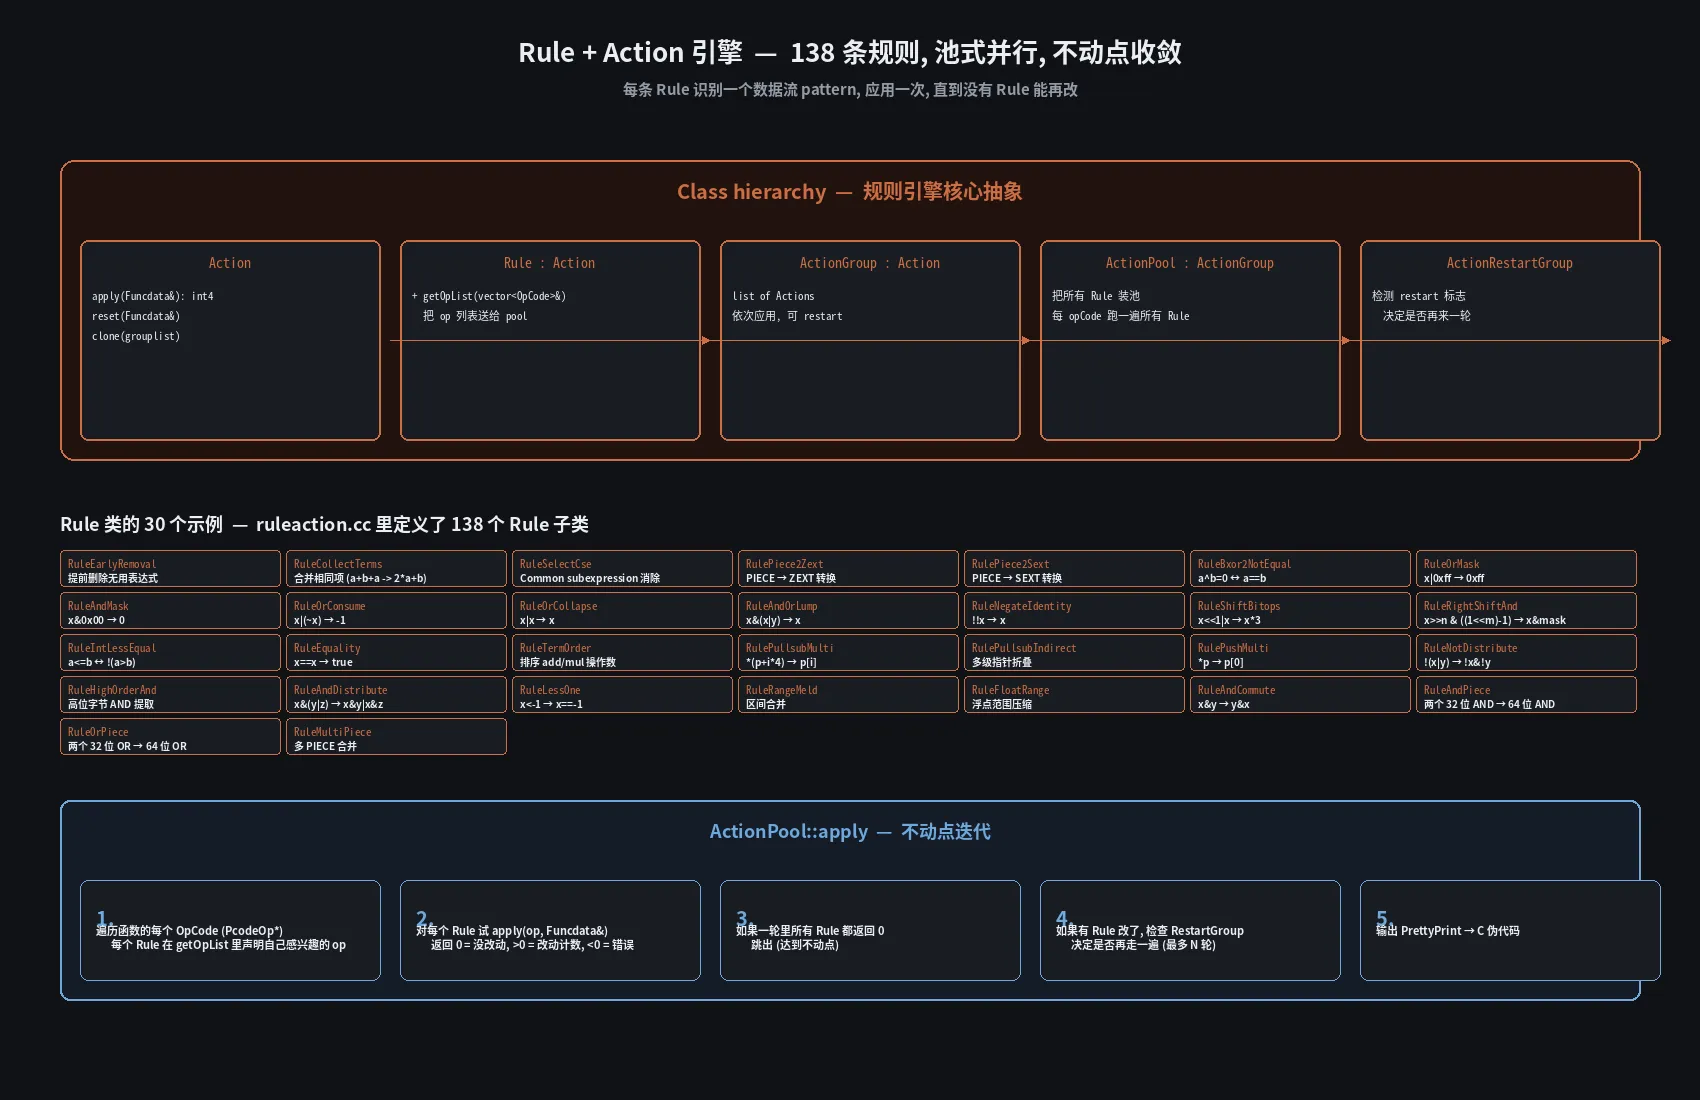Click 'clone(grouplist)' method line
The image size is (1700, 1100).
[136, 336]
